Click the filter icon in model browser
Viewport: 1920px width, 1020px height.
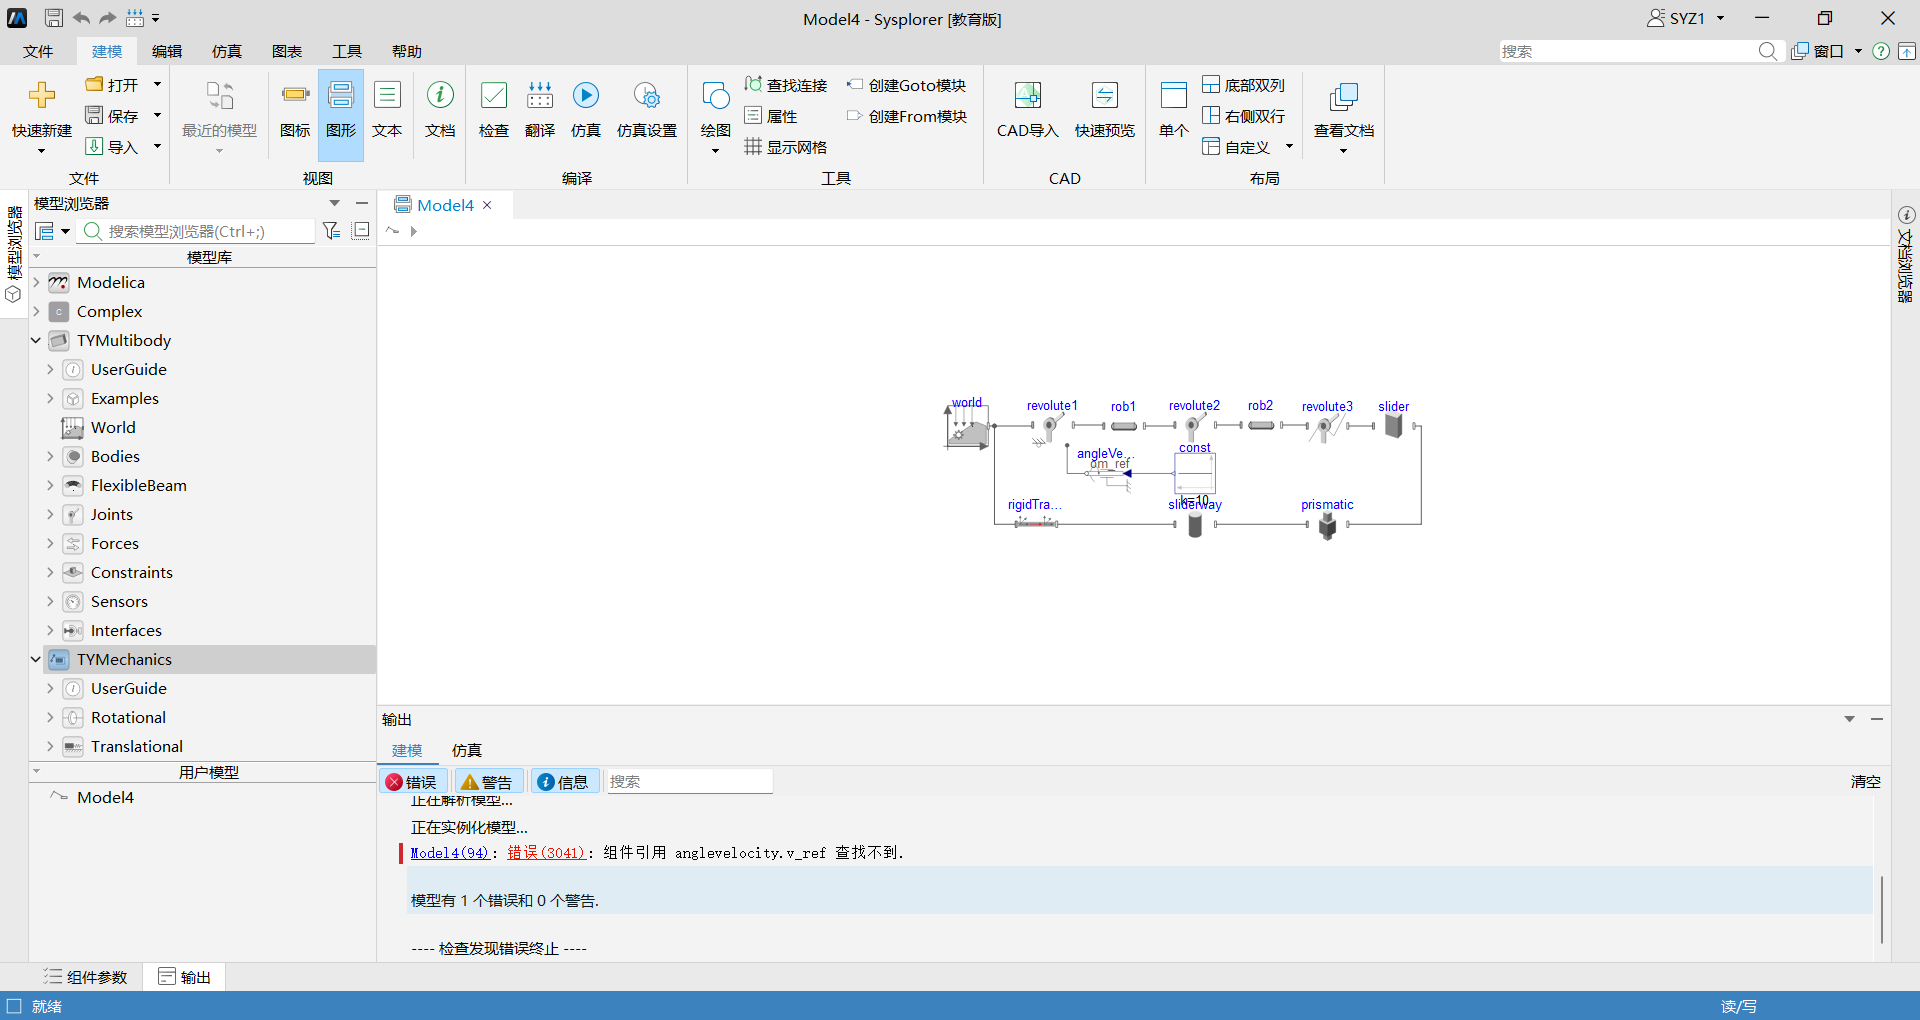[332, 231]
